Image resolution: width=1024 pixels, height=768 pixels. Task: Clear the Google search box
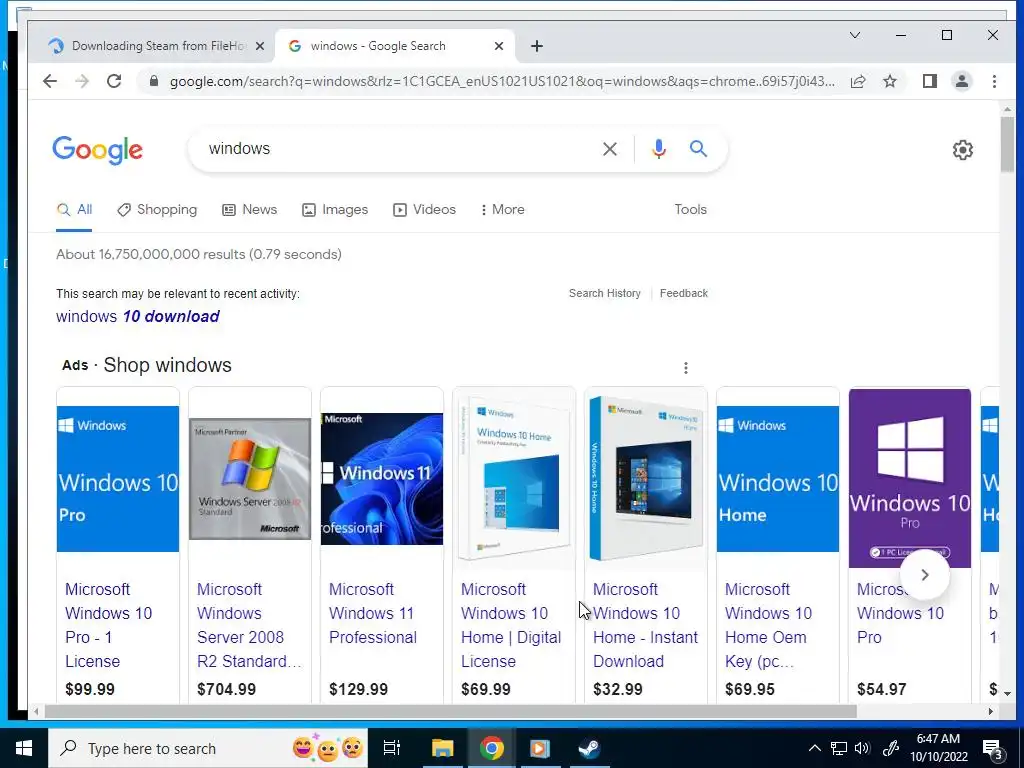610,149
